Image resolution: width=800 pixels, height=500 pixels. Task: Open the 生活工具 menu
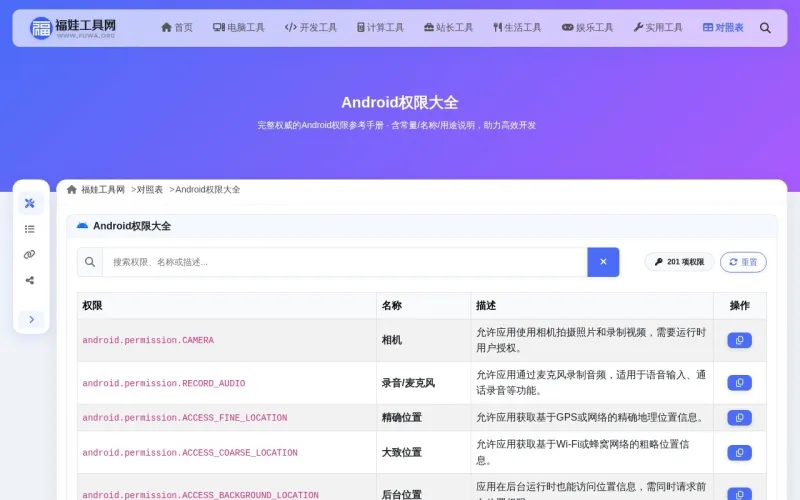[517, 28]
